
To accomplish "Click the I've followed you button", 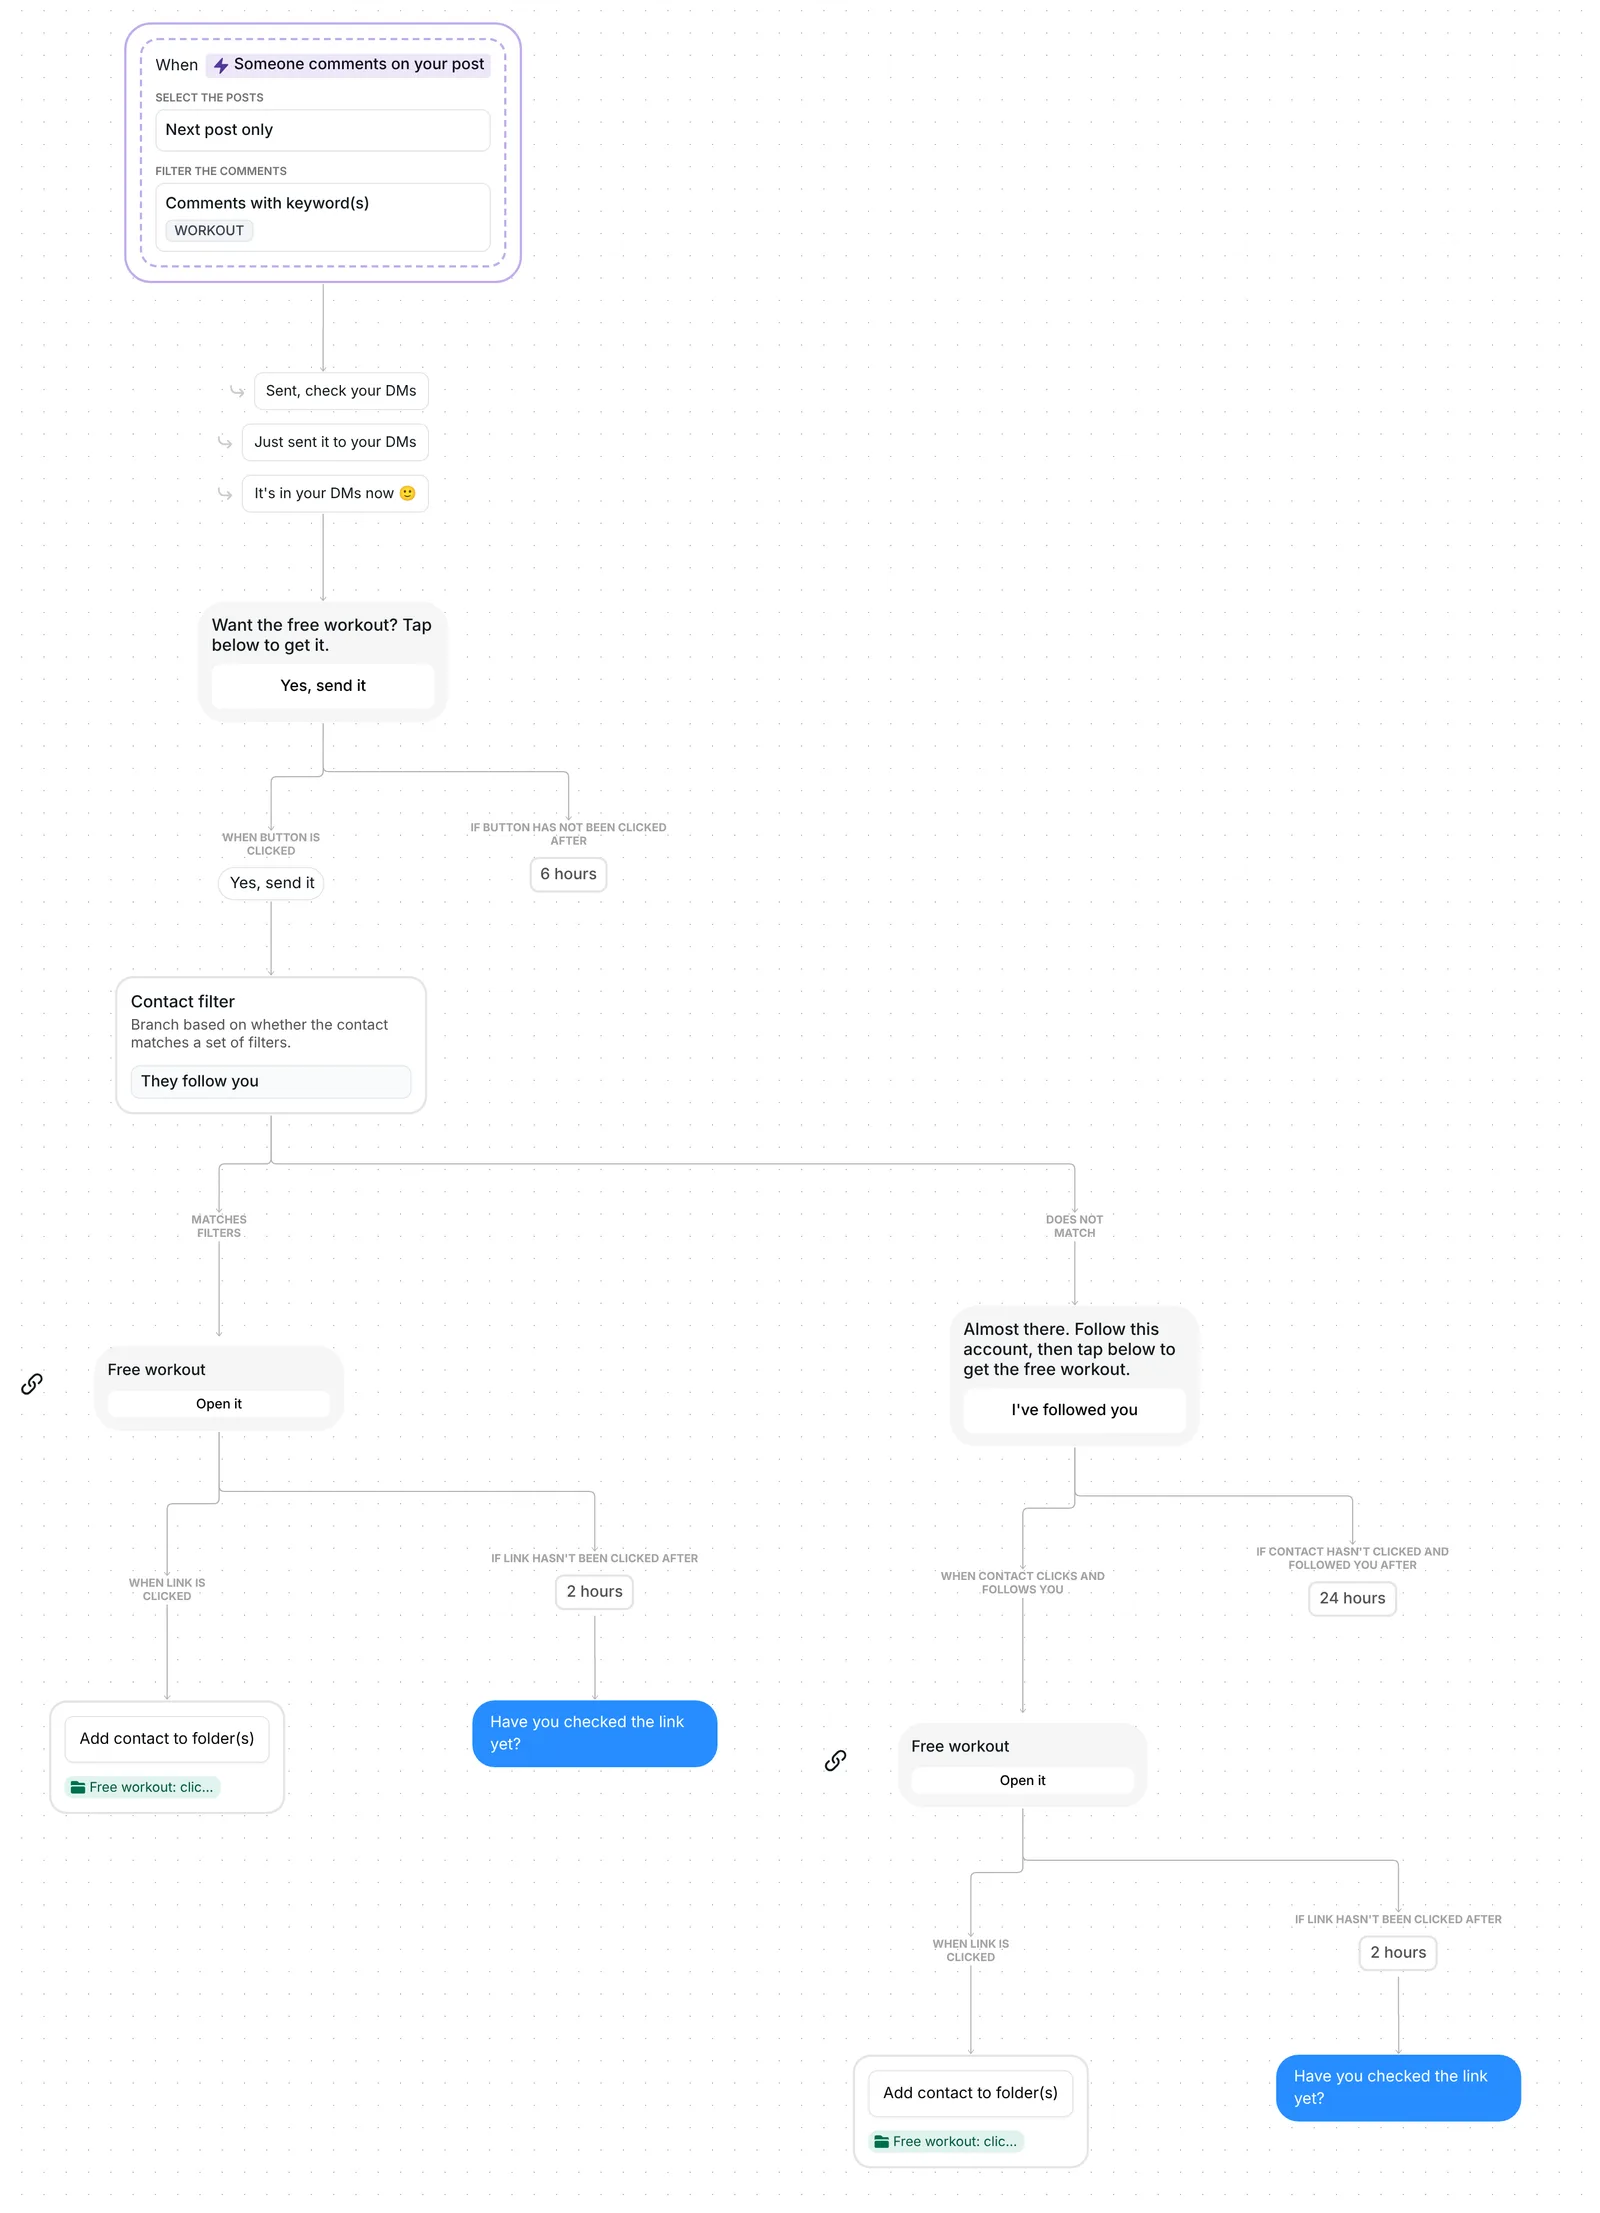I will point(1075,1410).
